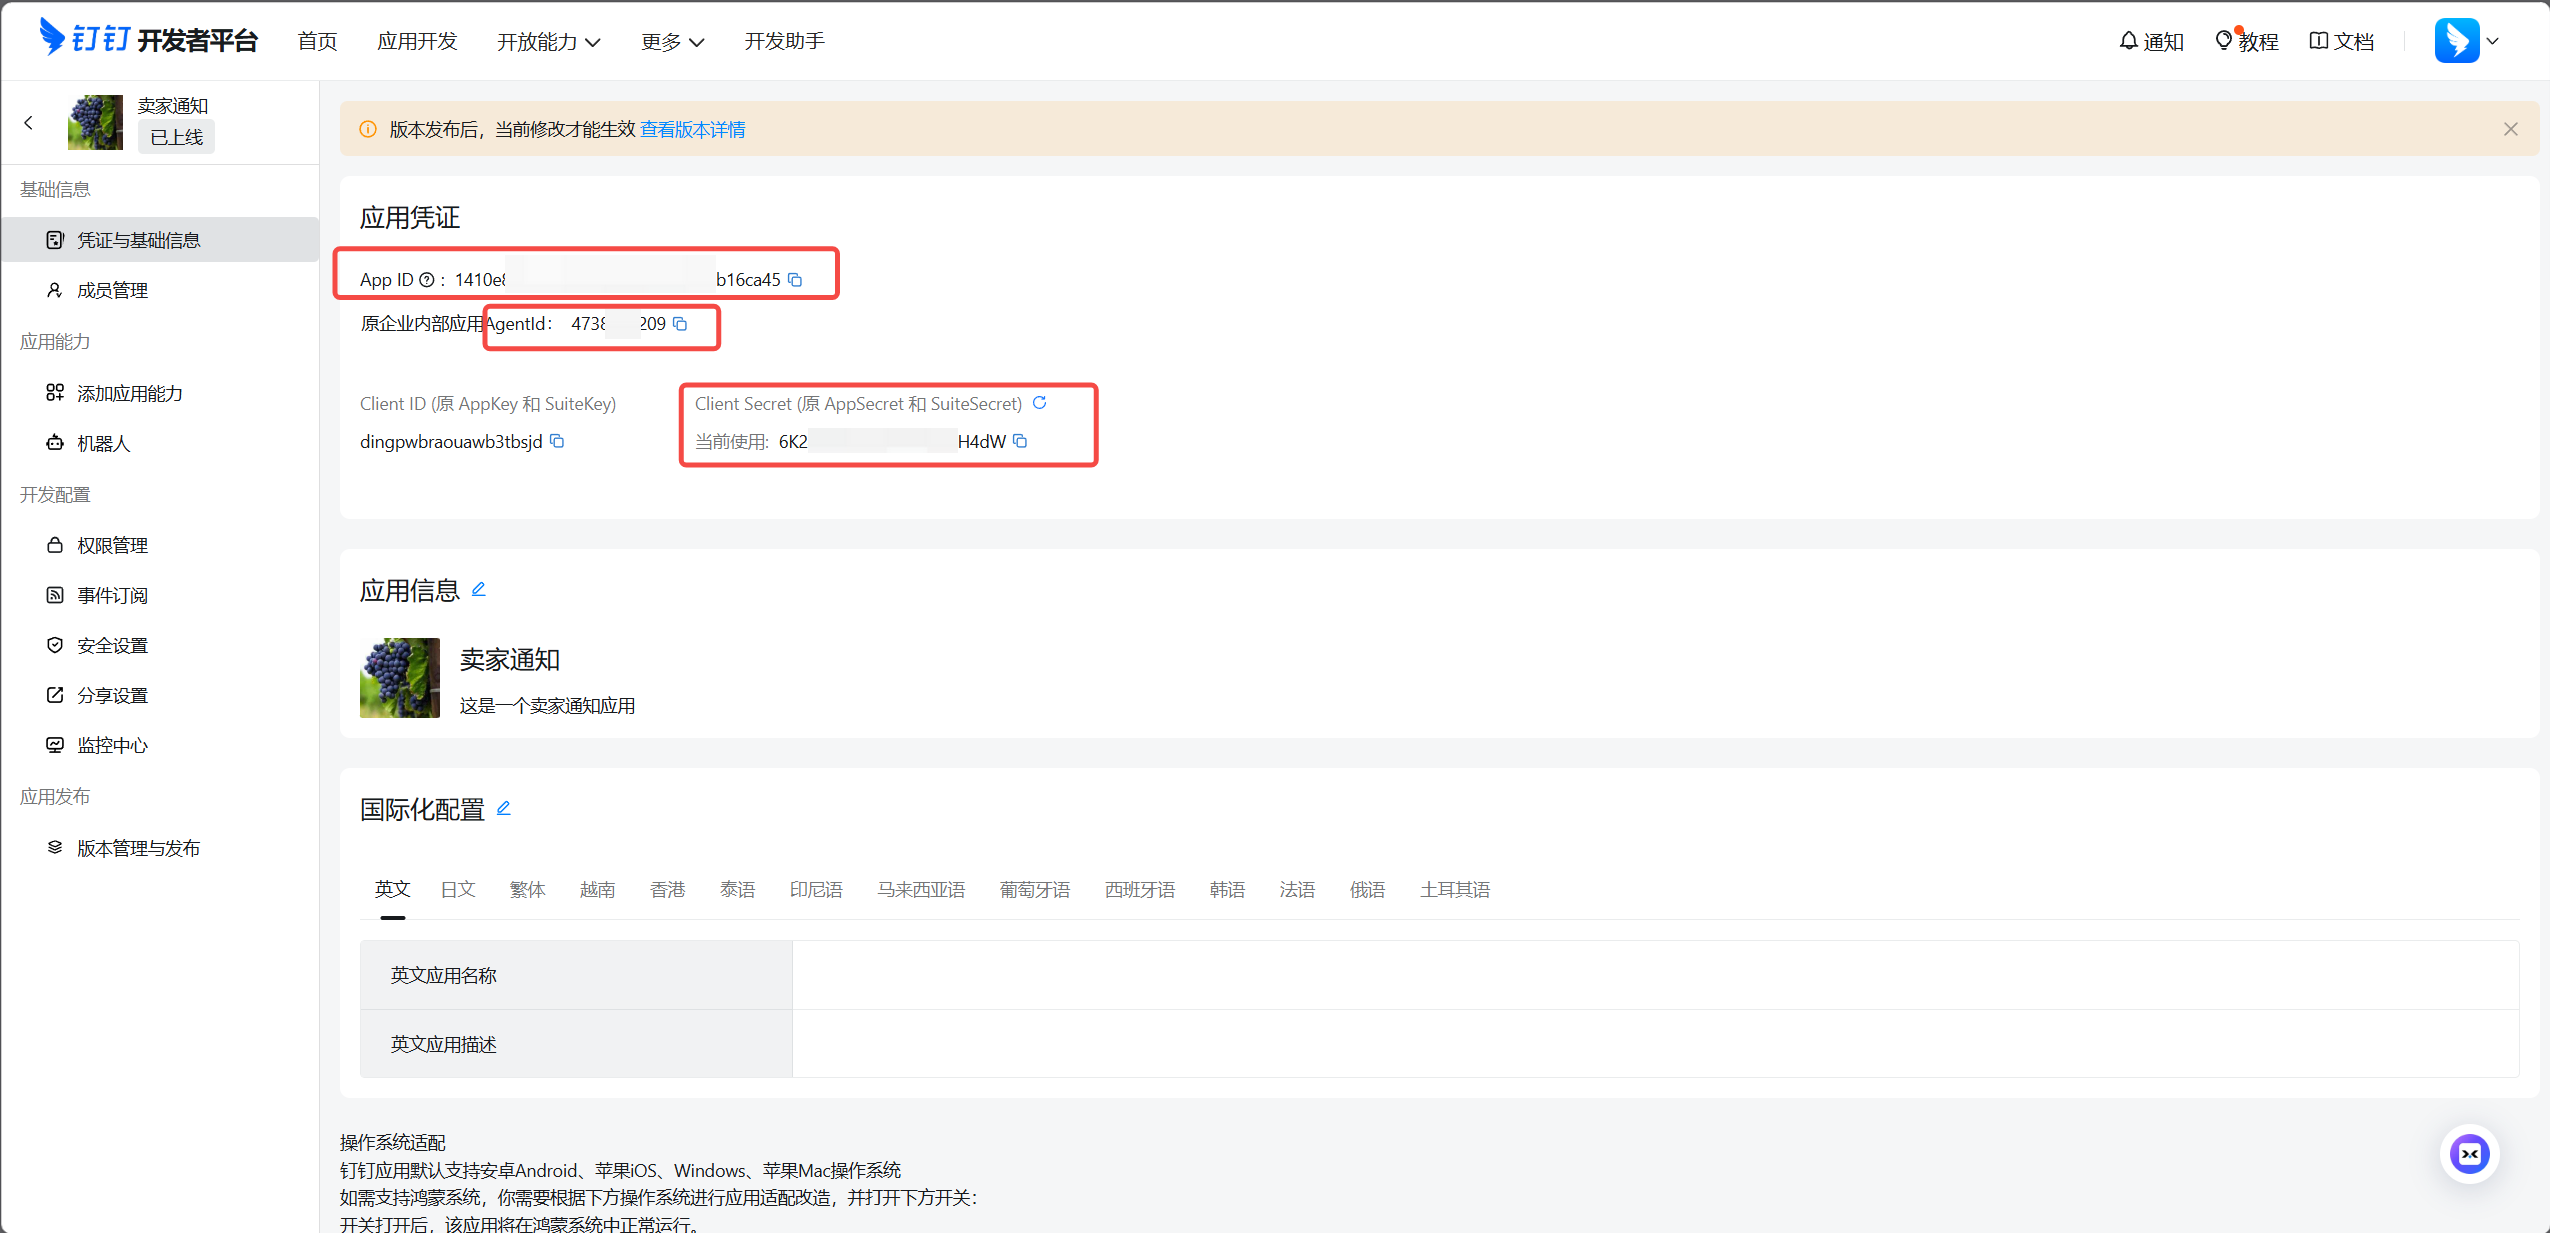Click the Client ID (原 AppKey 和 SuiteKey) label

click(488, 404)
